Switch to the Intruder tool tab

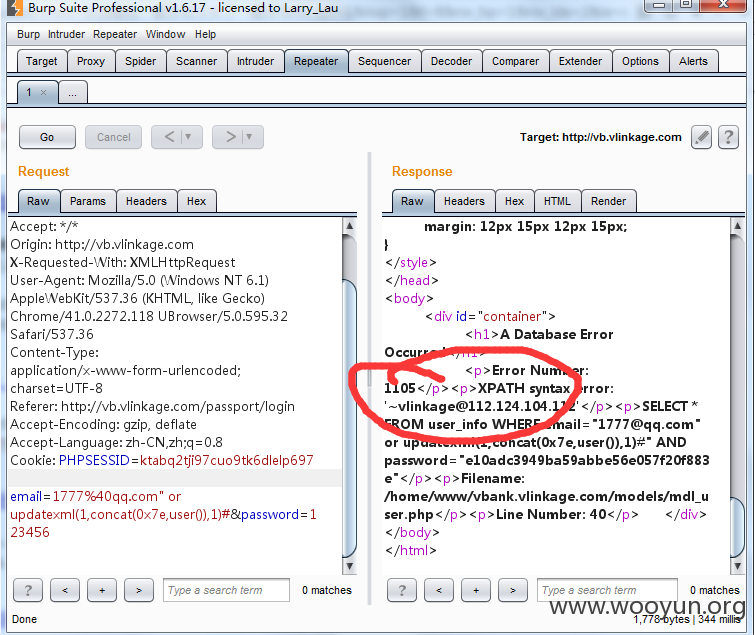[x=255, y=61]
